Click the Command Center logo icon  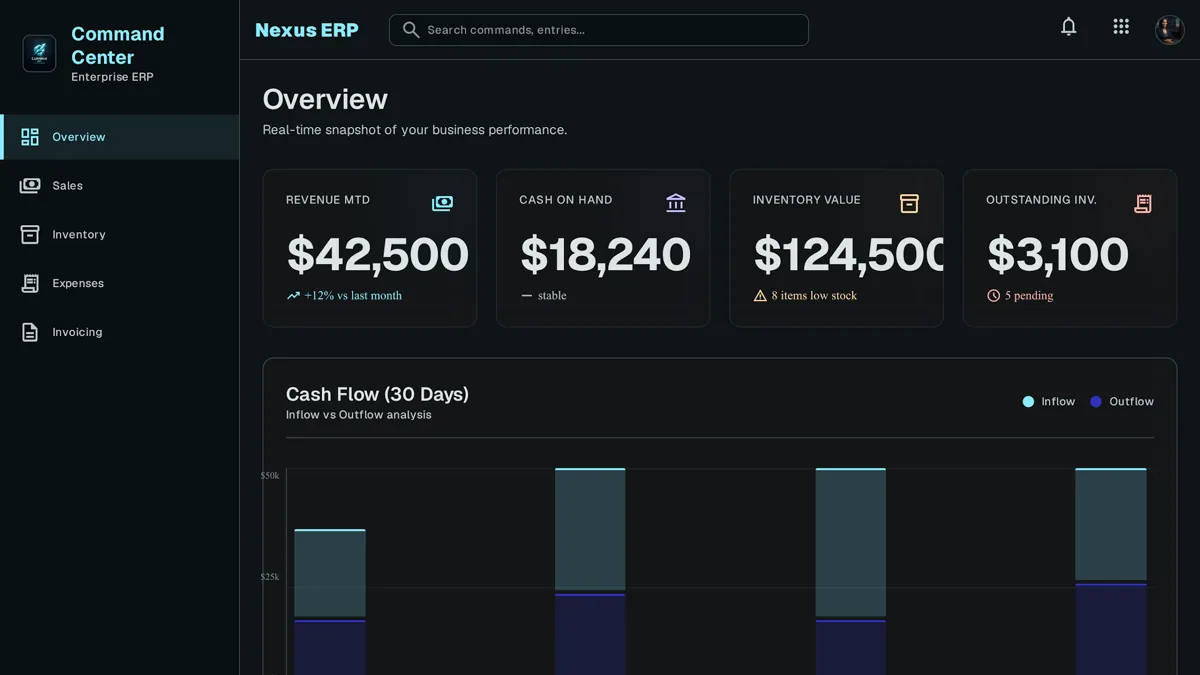point(40,53)
